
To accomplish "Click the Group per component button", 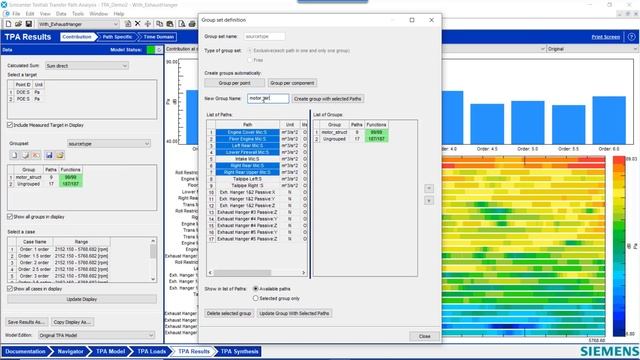I will [x=292, y=83].
